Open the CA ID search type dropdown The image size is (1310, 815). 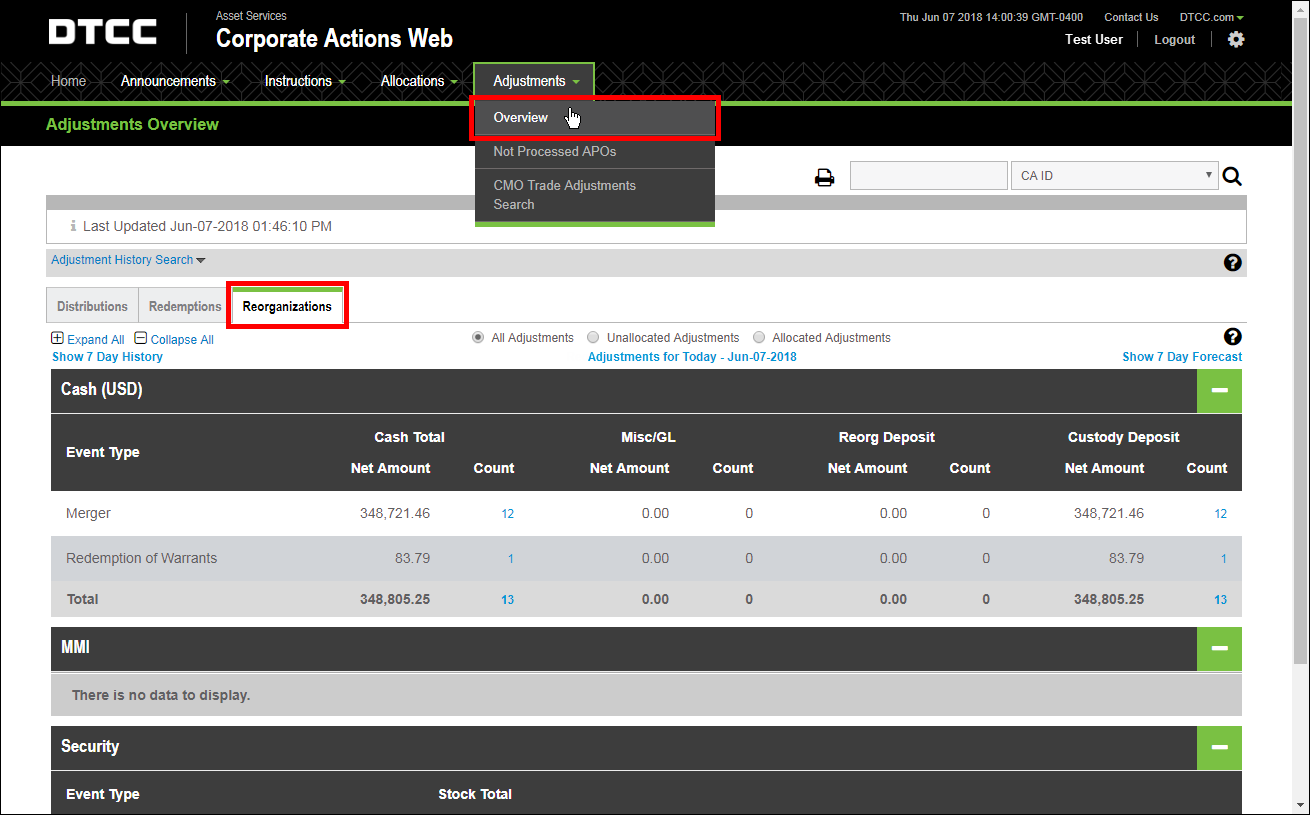click(1114, 176)
